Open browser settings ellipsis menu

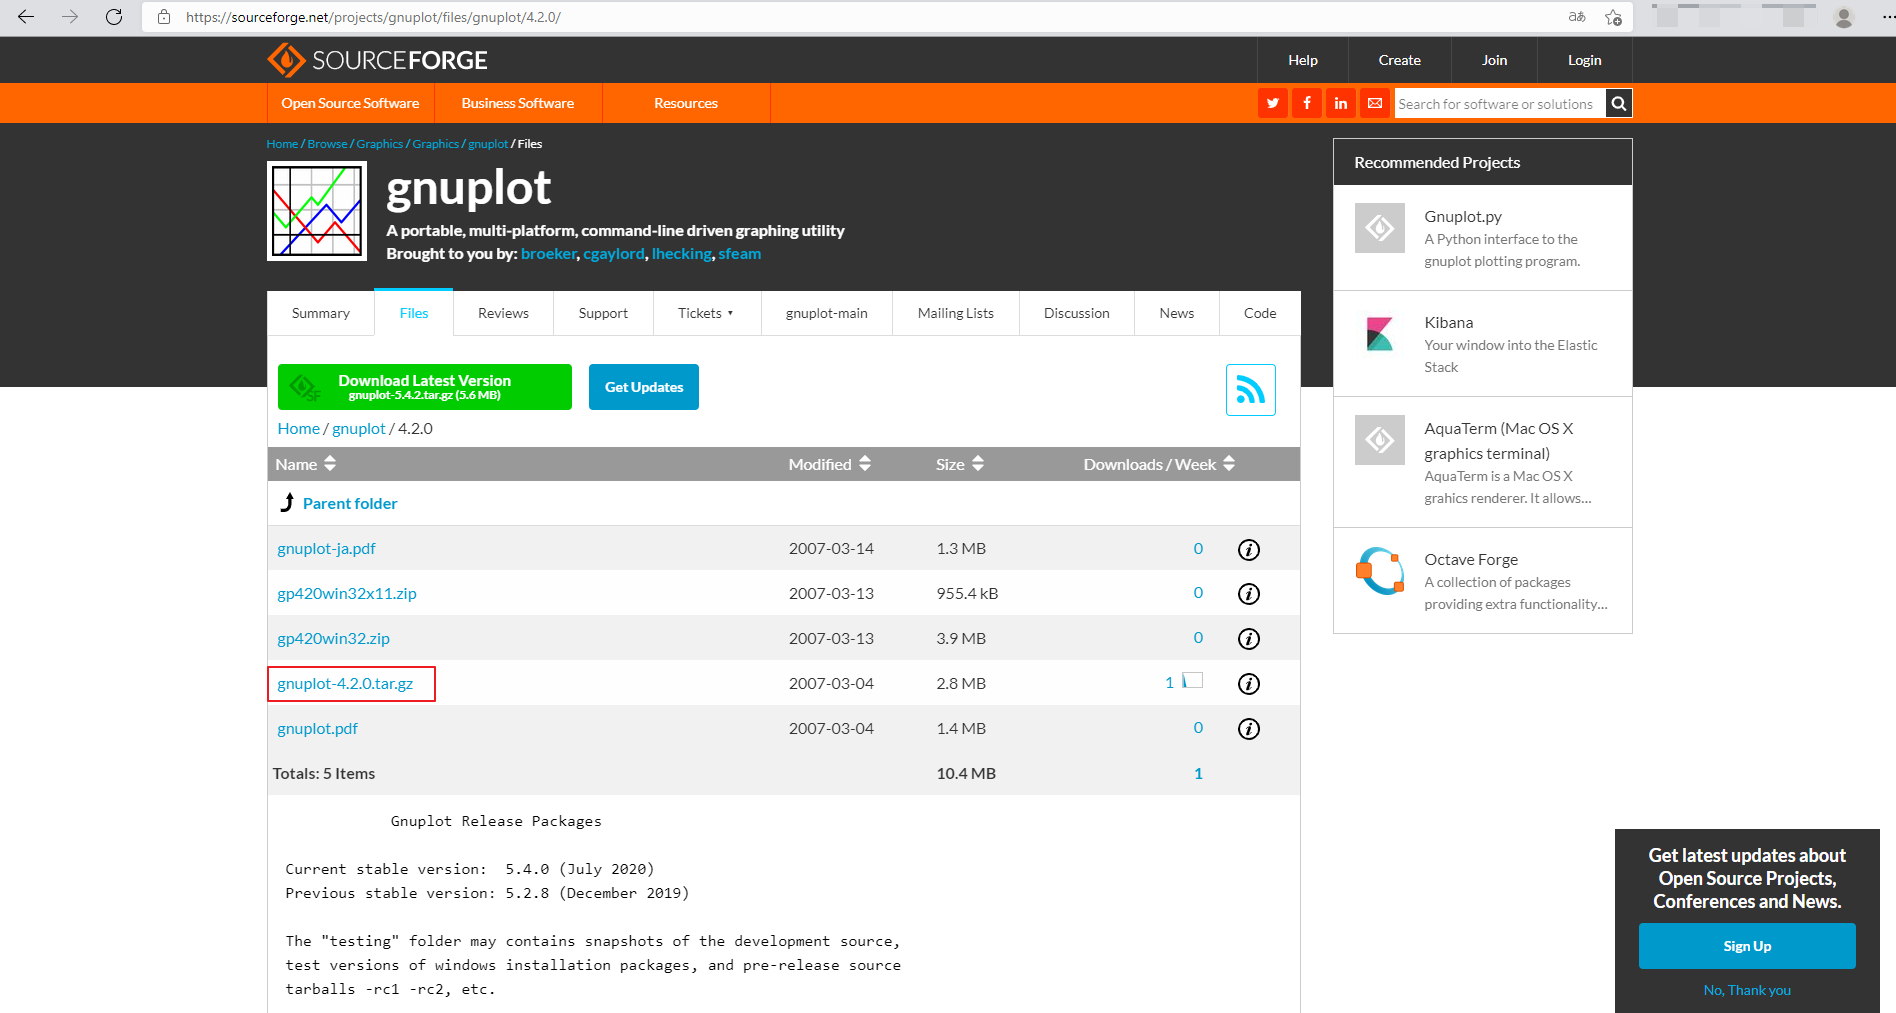pyautogui.click(x=1888, y=17)
